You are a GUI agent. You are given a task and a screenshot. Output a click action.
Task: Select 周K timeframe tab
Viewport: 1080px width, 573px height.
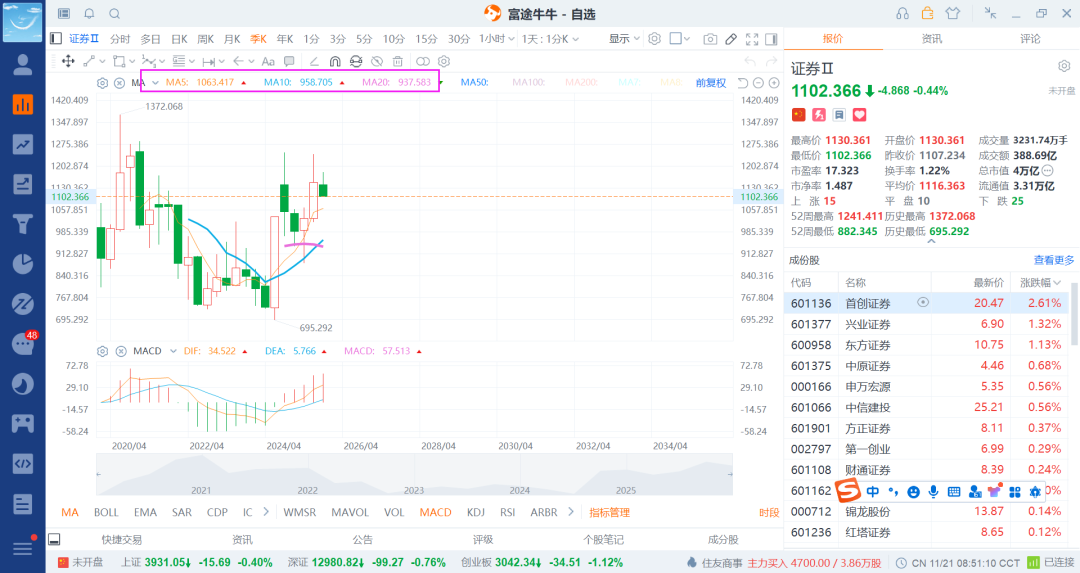pos(205,39)
